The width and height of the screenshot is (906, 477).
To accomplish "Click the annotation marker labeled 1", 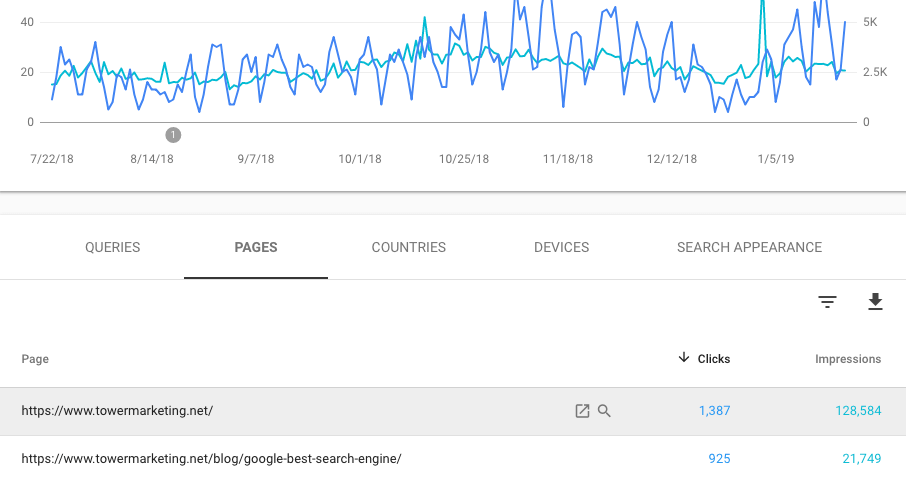I will pos(173,135).
